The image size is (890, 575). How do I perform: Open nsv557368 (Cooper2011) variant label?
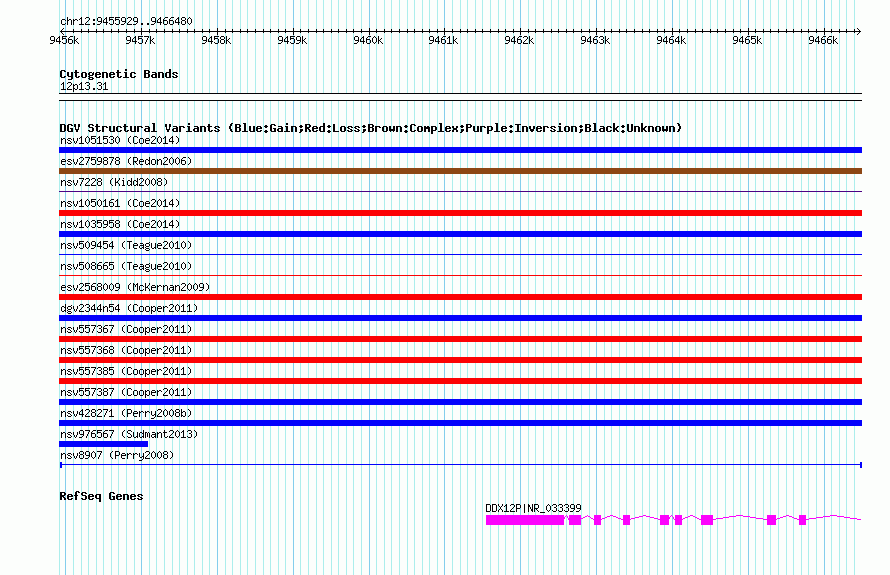[126, 350]
